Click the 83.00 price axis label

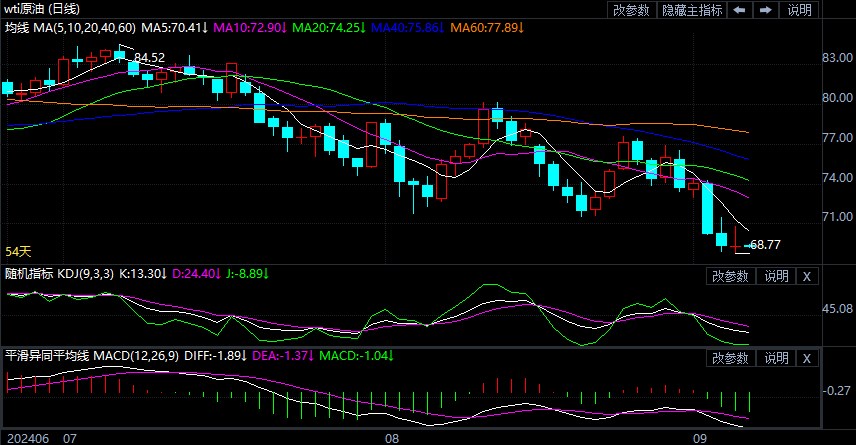(x=837, y=57)
